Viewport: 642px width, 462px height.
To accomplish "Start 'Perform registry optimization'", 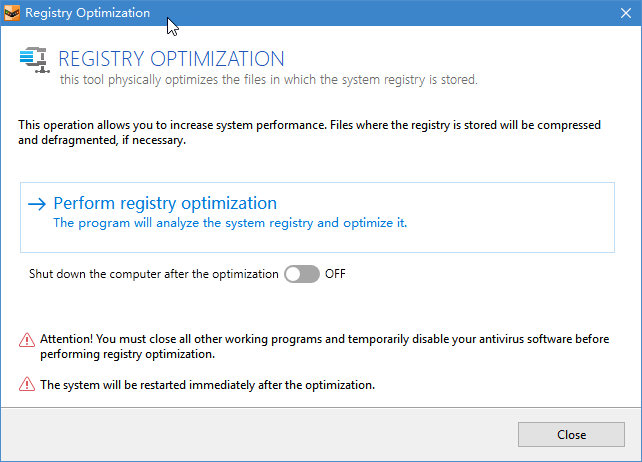I will [x=165, y=203].
